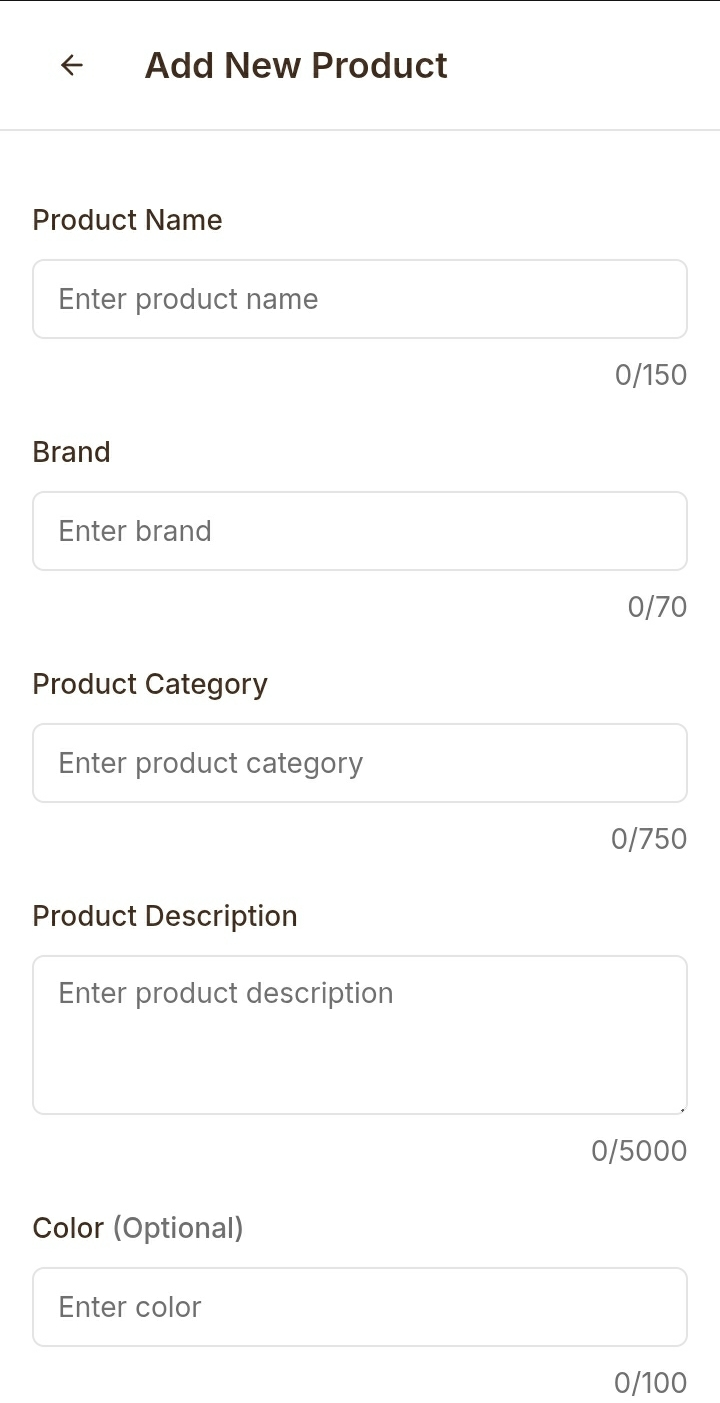Select the Enter product category input
Viewport: 720px width, 1403px height.
pyautogui.click(x=360, y=763)
